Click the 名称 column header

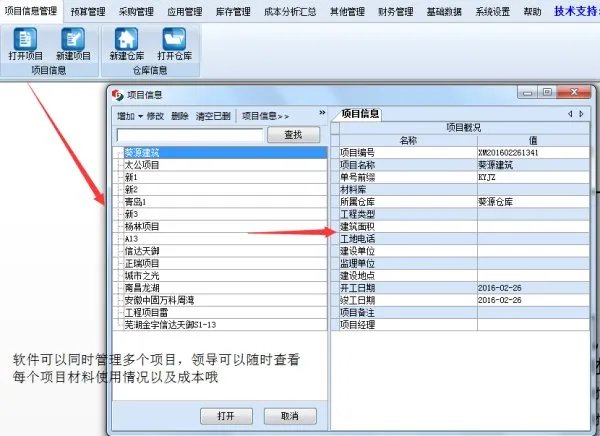pos(408,140)
